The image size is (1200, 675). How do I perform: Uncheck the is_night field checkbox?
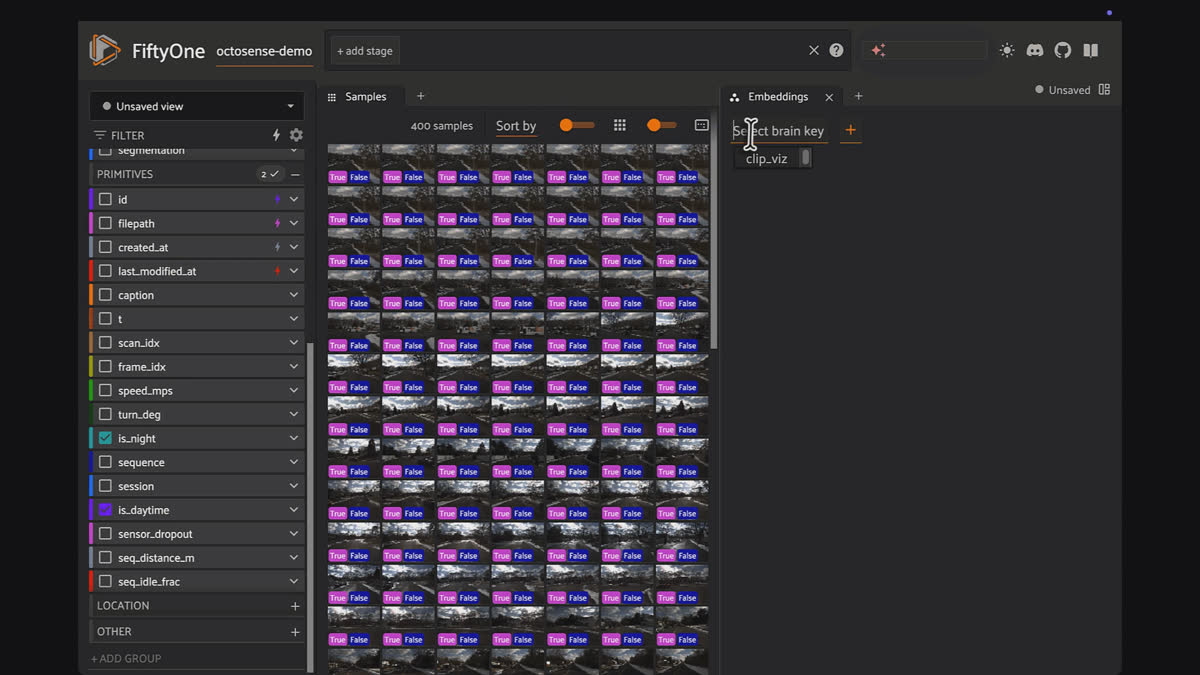coord(105,438)
